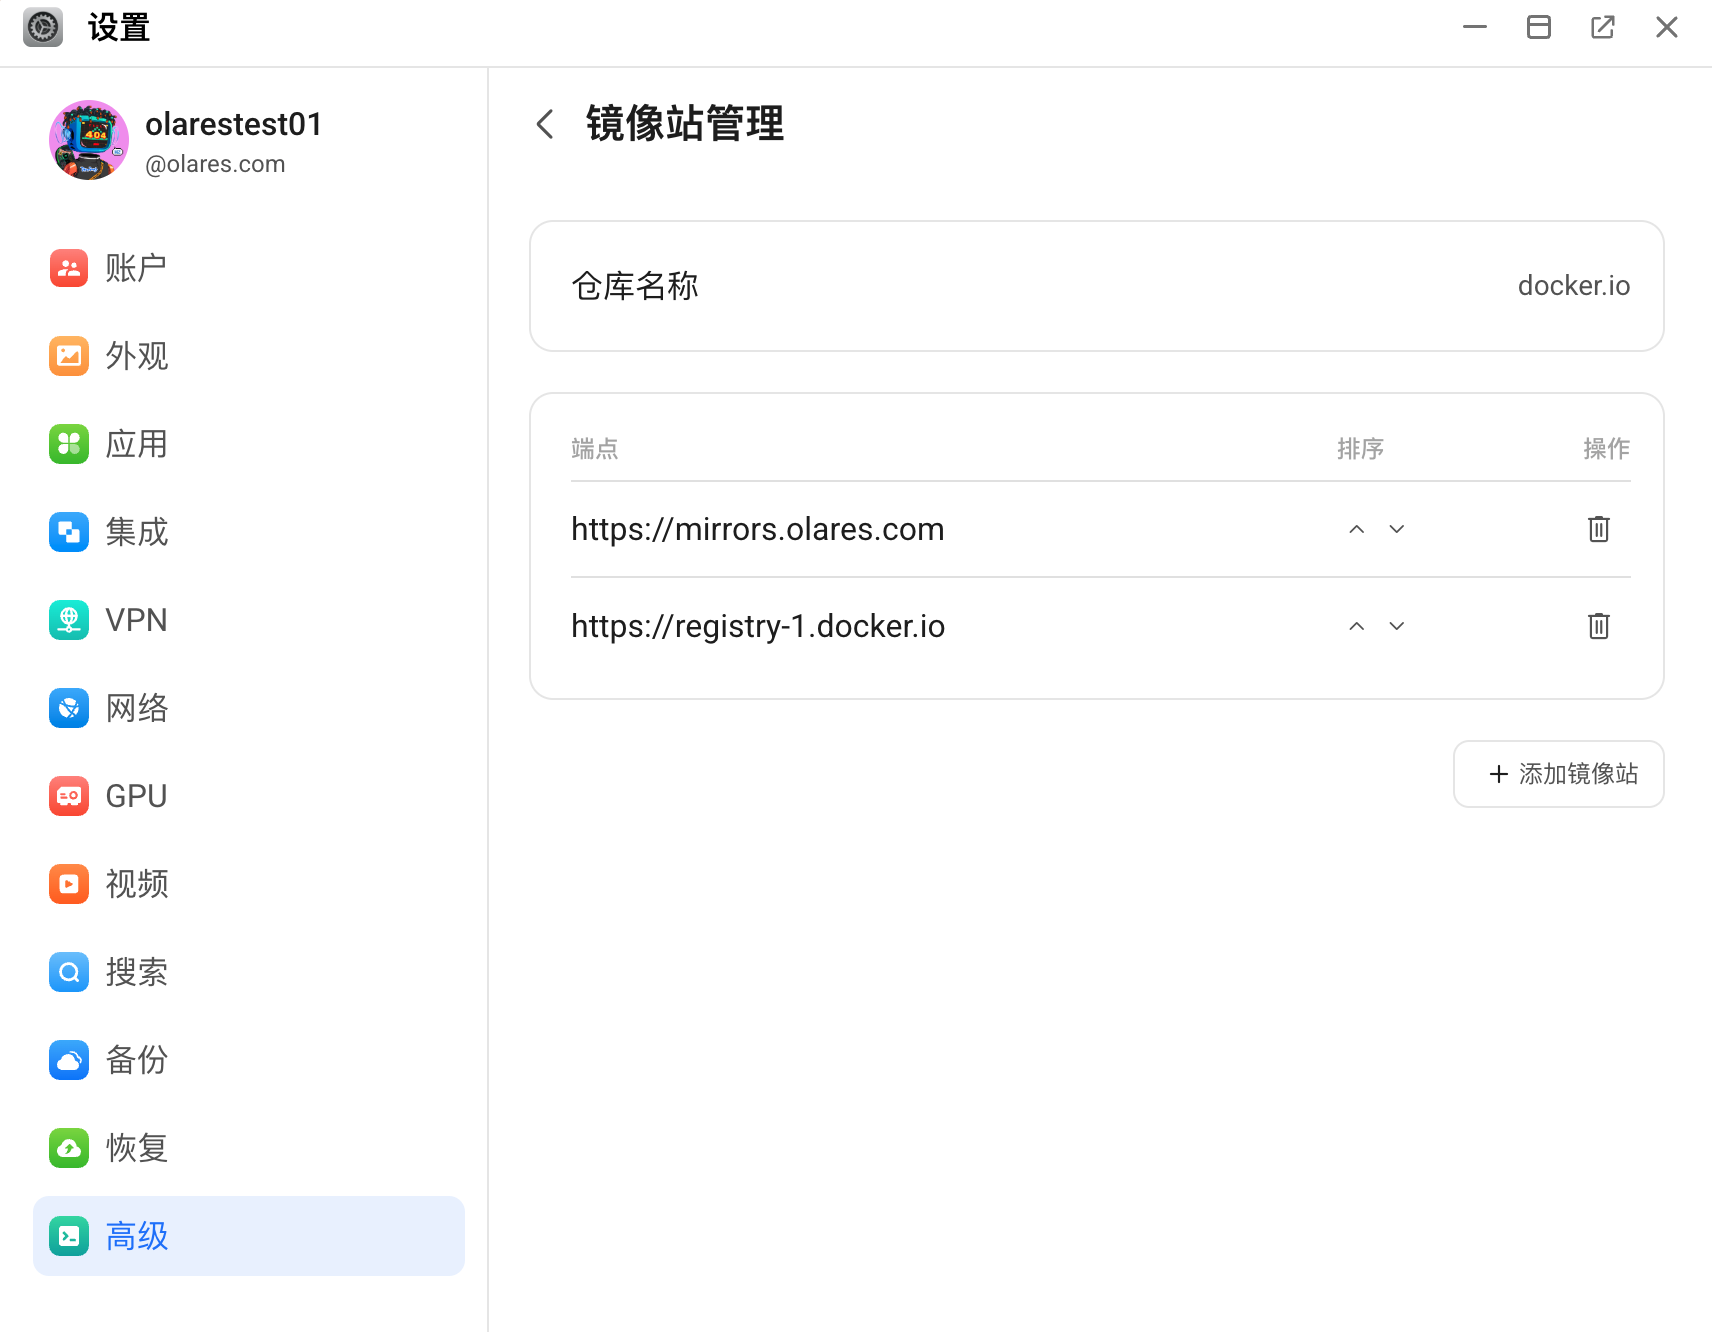Screen dimensions: 1712x1332
Task: Select the 备份 backup icon
Action: [x=68, y=1059]
